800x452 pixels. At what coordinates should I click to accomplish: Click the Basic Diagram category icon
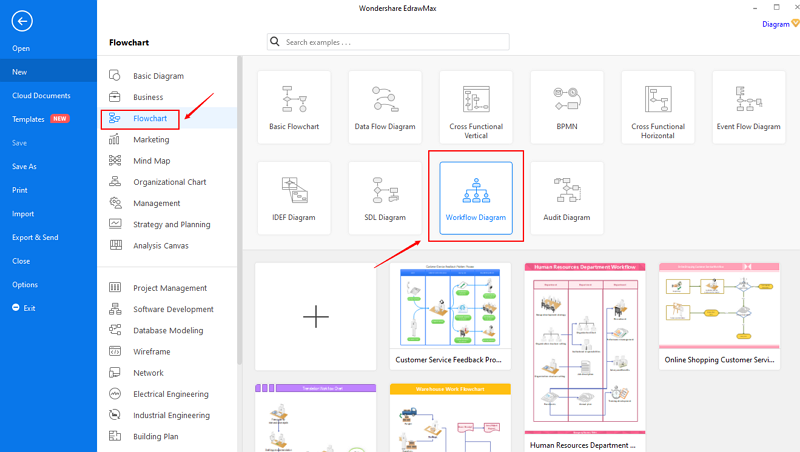pyautogui.click(x=115, y=76)
